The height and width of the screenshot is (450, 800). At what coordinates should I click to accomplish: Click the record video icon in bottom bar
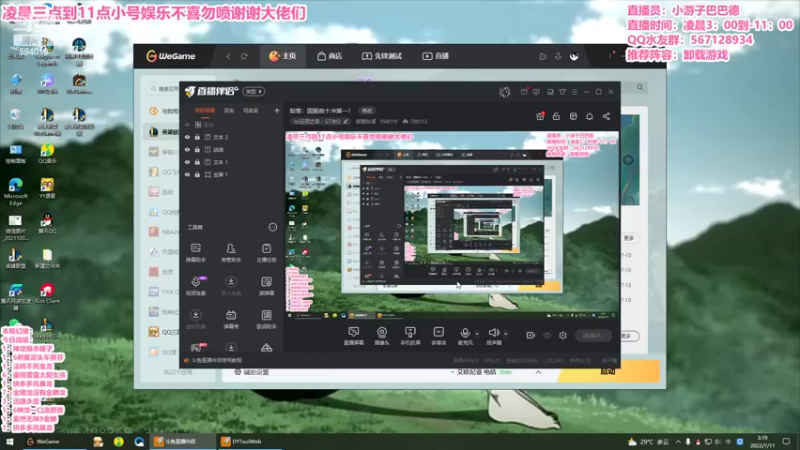[531, 335]
